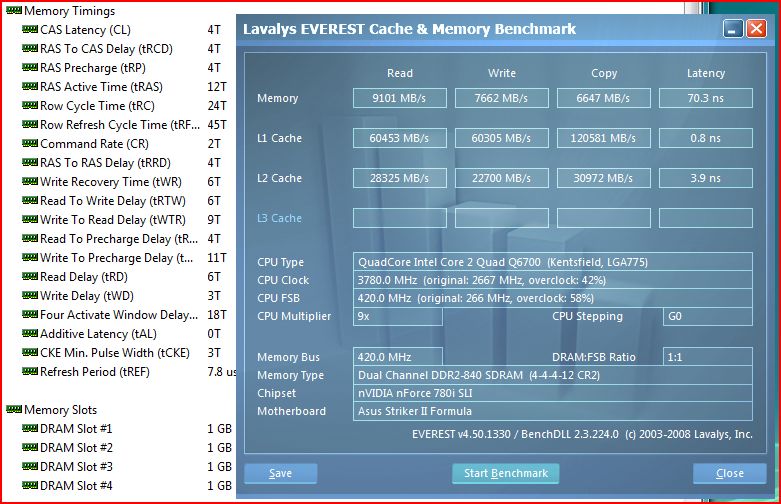This screenshot has width=781, height=504.
Task: Save the benchmark results
Action: (280, 473)
